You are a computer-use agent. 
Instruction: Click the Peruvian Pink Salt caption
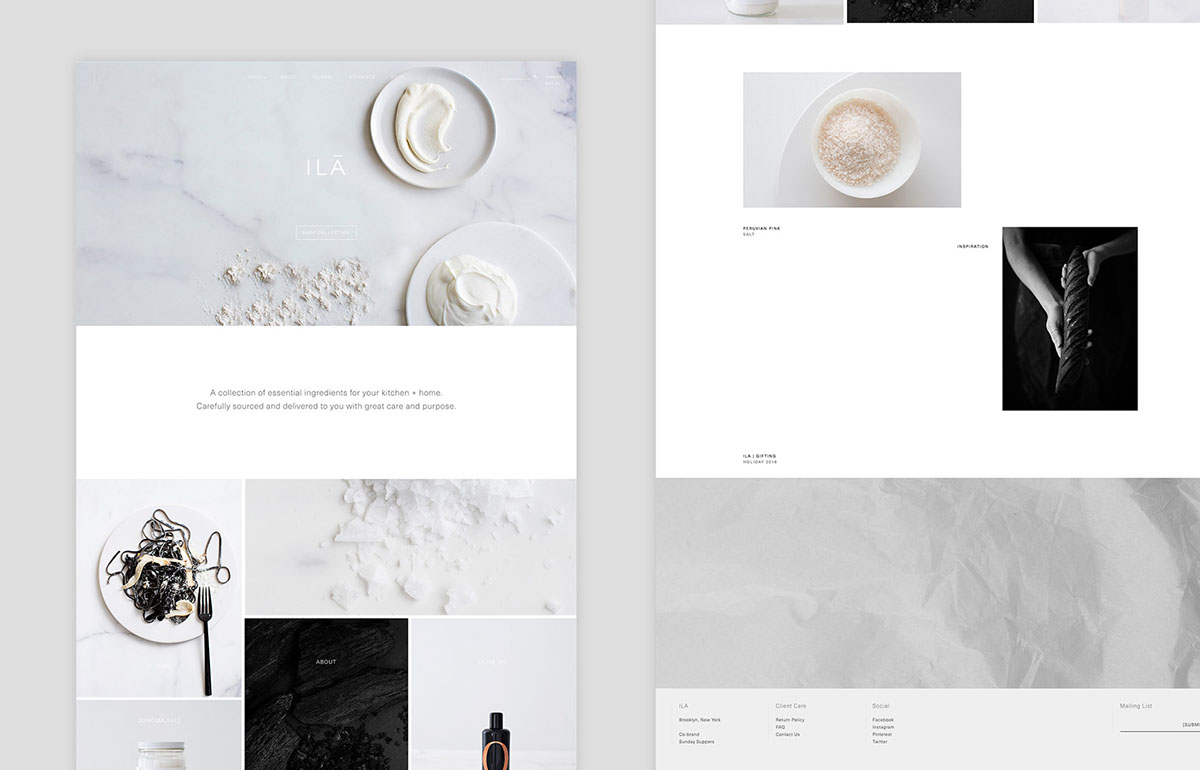point(761,231)
